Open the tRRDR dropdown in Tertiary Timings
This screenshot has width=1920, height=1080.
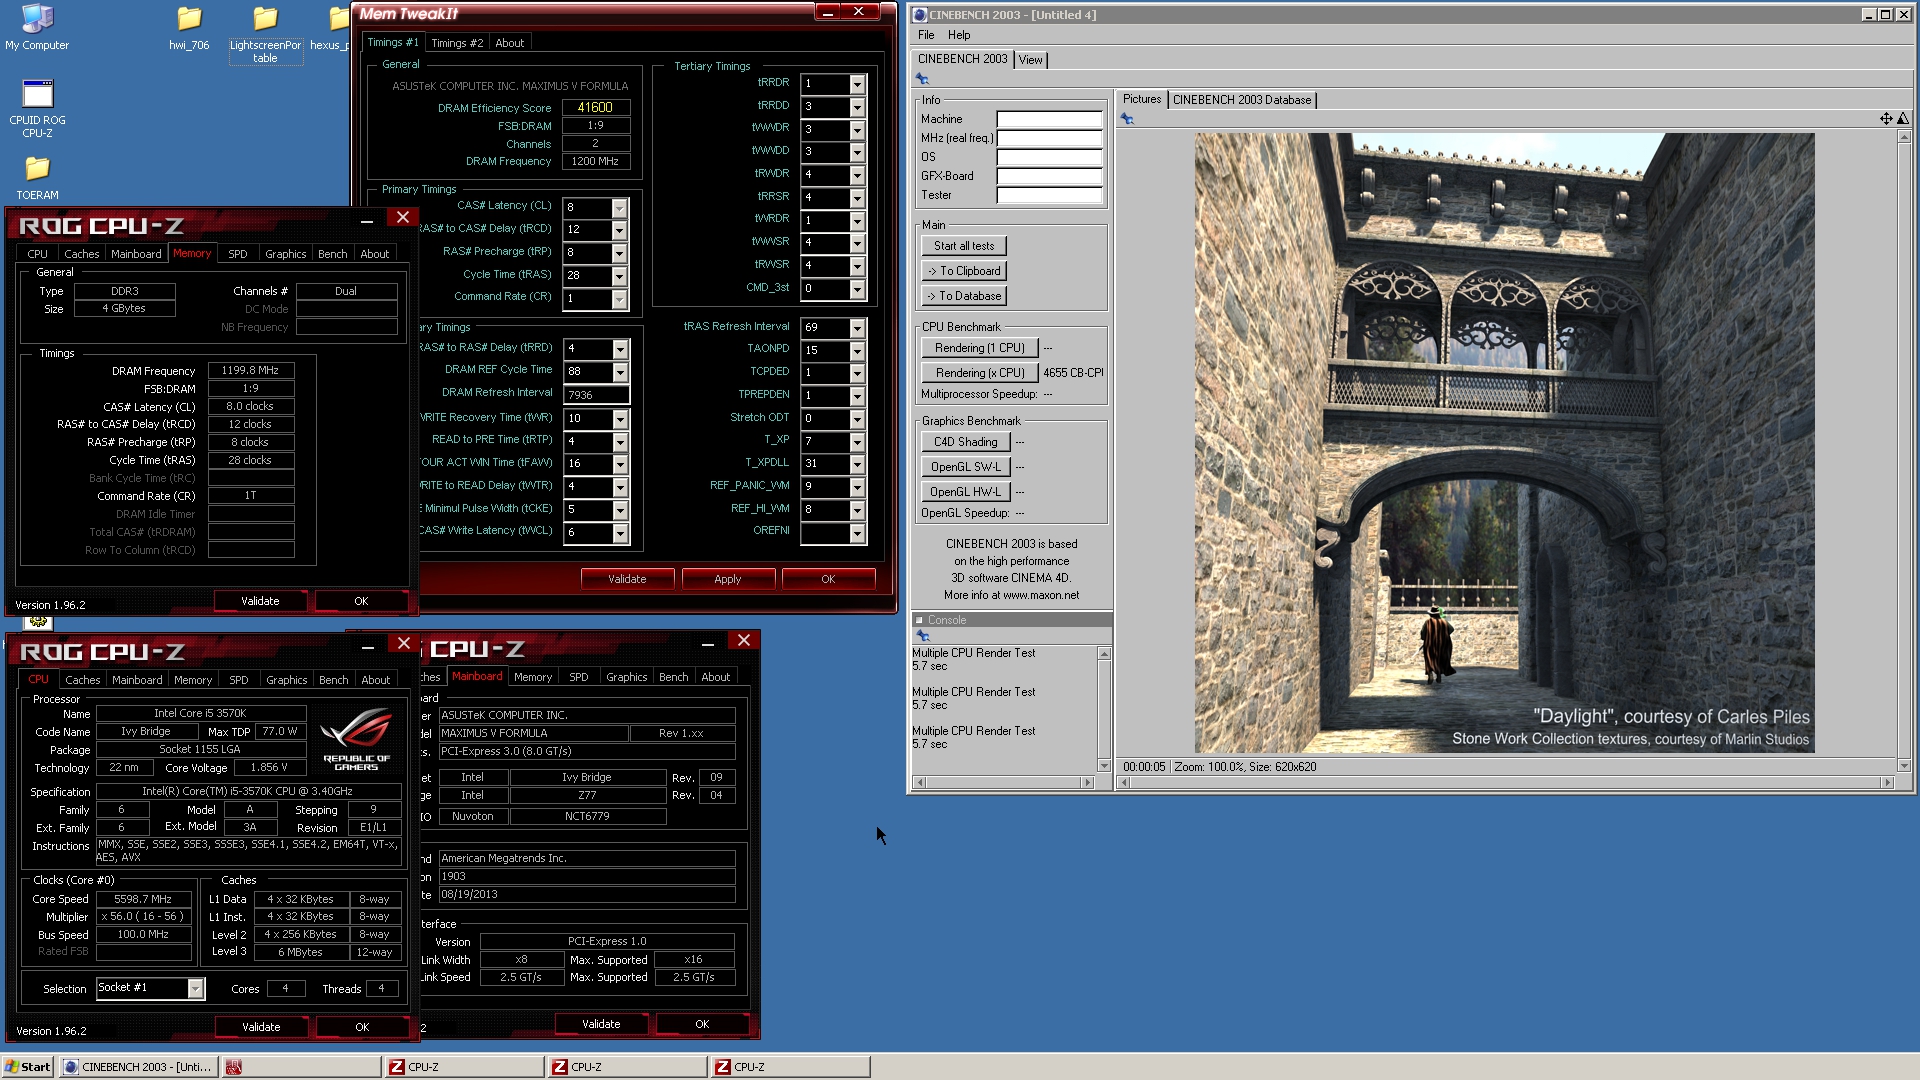click(x=857, y=84)
